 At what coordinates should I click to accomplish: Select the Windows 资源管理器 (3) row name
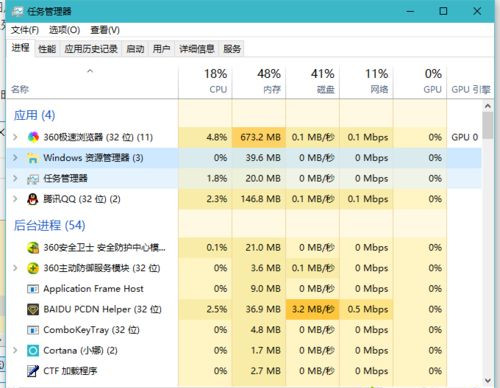(x=93, y=158)
